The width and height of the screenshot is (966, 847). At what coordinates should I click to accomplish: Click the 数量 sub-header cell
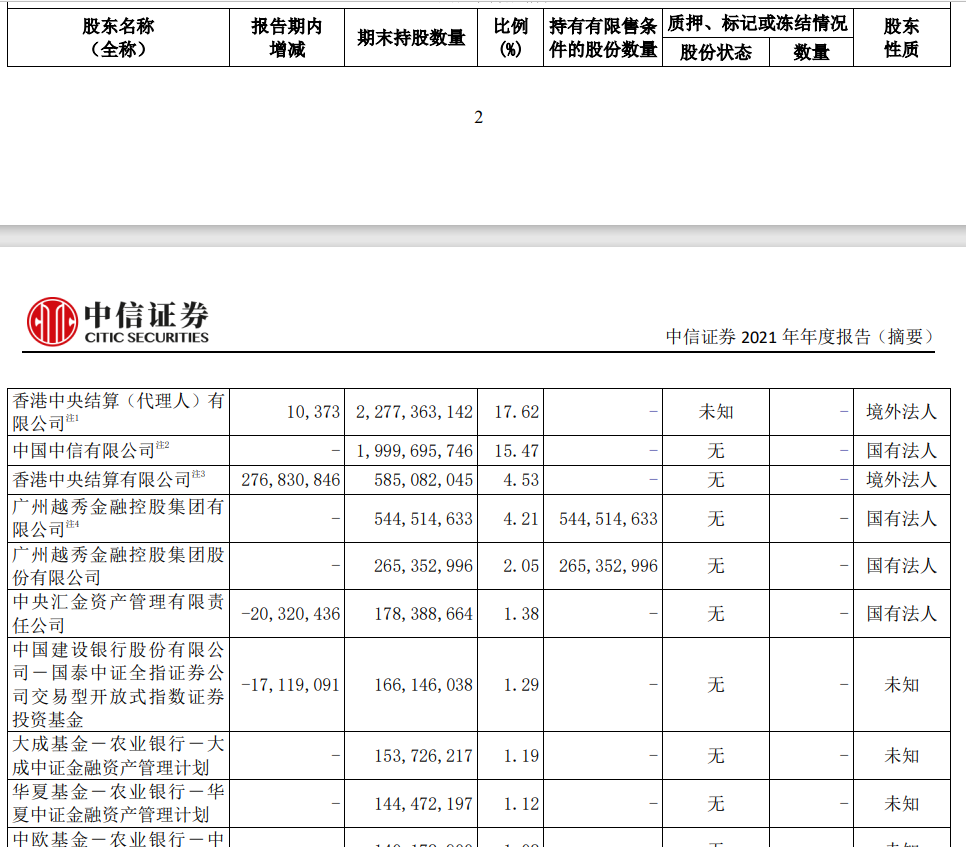[811, 52]
